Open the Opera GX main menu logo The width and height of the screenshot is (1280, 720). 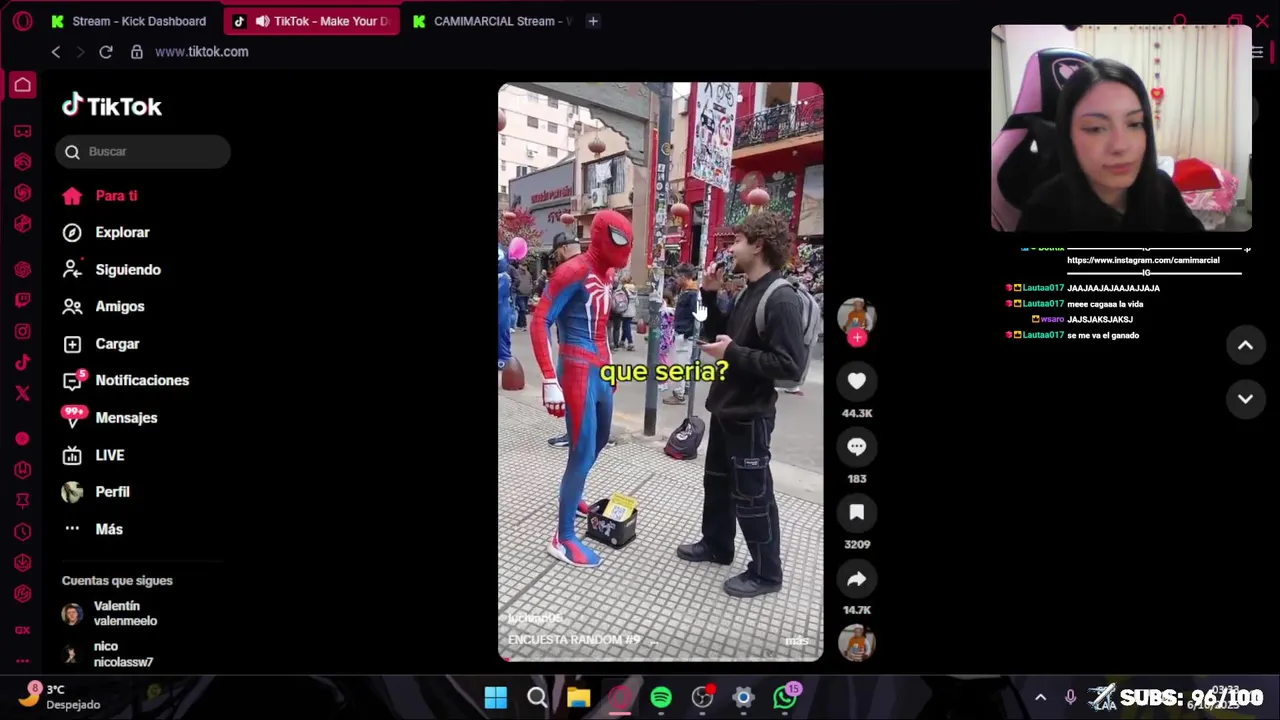pyautogui.click(x=22, y=21)
